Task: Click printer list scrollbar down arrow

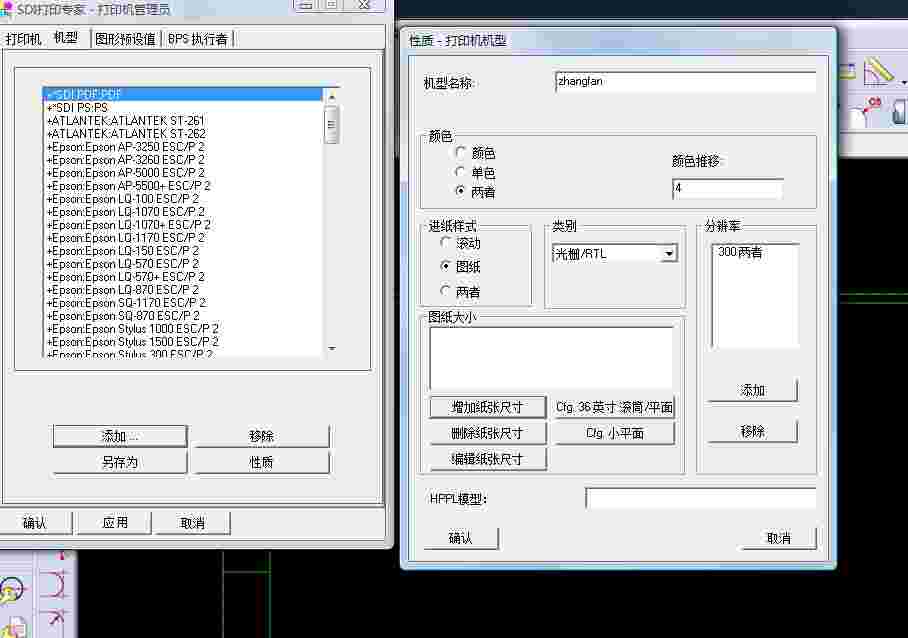Action: click(332, 349)
